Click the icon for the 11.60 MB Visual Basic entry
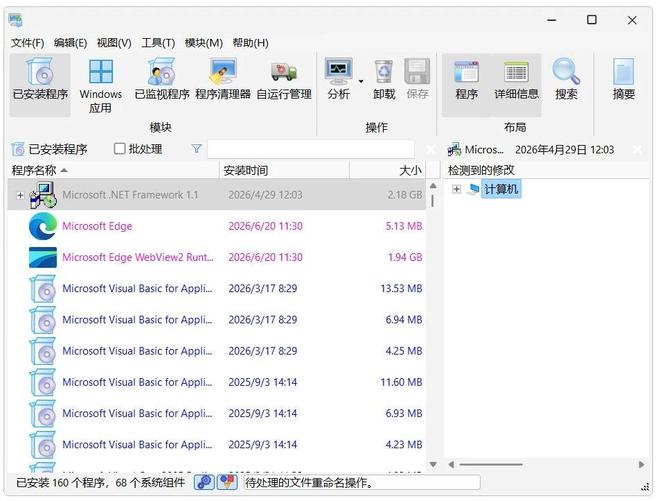This screenshot has width=660, height=501. [x=43, y=382]
